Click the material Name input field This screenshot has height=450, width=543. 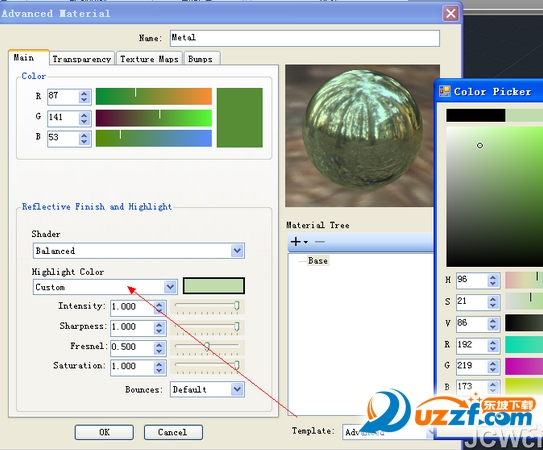tap(305, 38)
